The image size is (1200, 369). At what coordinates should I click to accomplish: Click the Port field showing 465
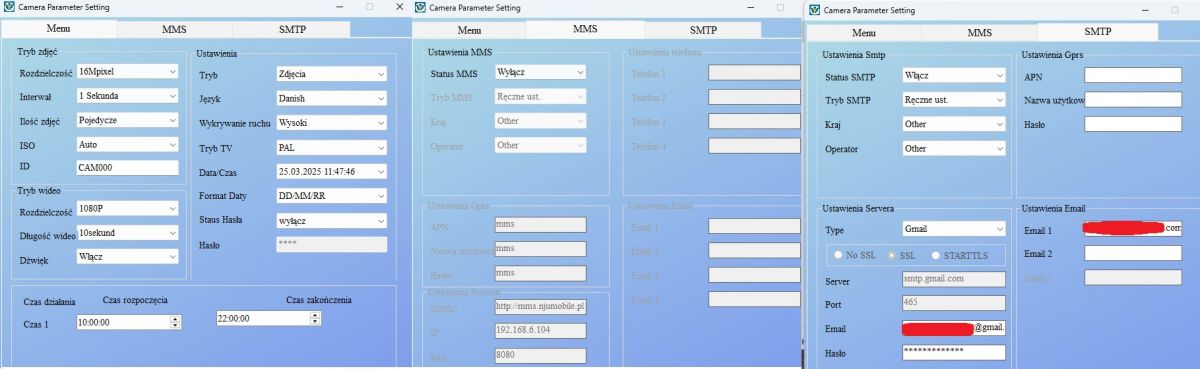pyautogui.click(x=953, y=303)
